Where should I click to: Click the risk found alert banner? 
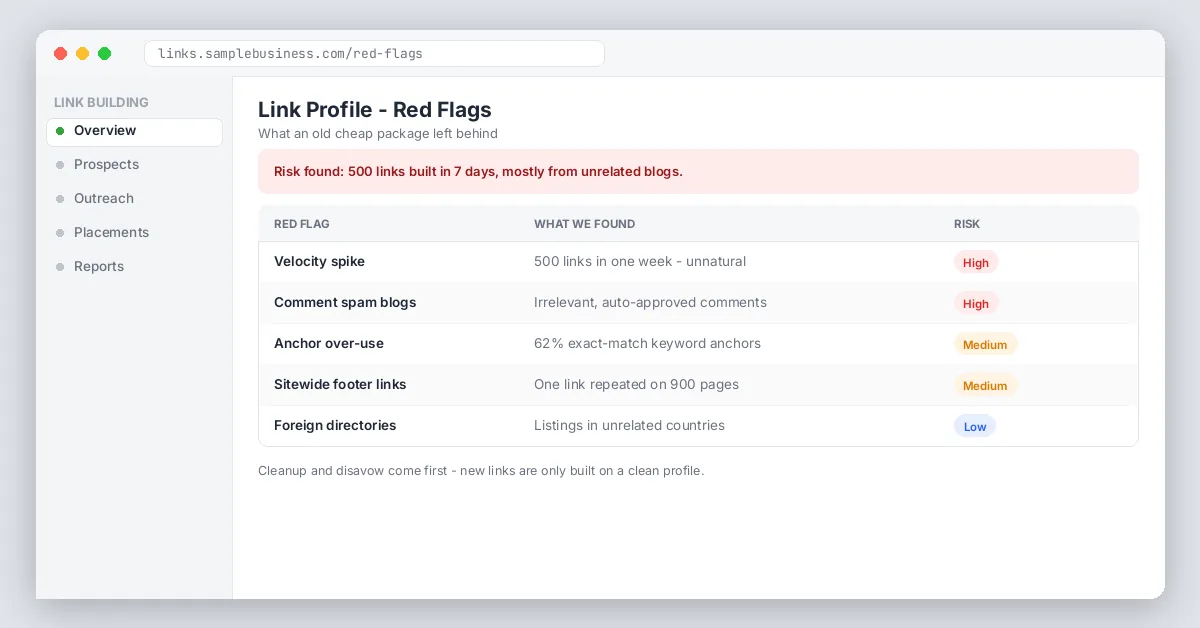click(x=698, y=172)
